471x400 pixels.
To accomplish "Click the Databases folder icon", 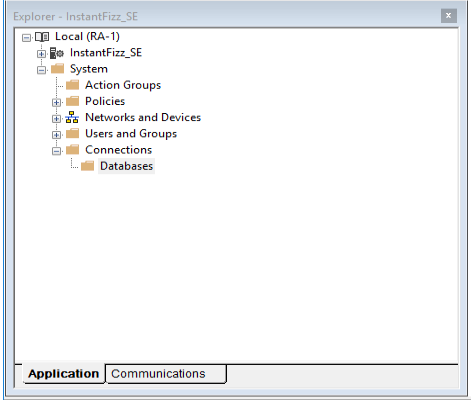I will tap(87, 166).
